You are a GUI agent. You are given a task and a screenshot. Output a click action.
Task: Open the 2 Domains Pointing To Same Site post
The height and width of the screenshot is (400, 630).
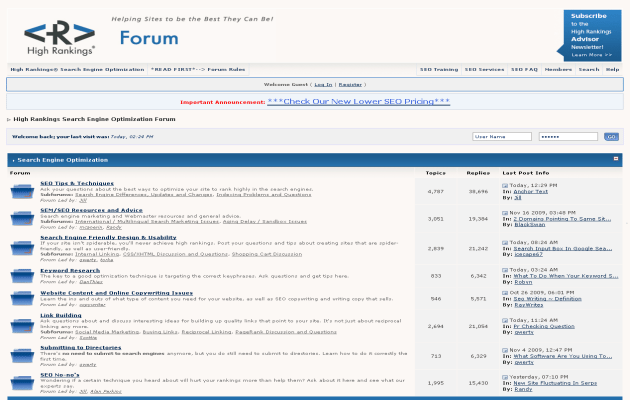[x=562, y=219]
